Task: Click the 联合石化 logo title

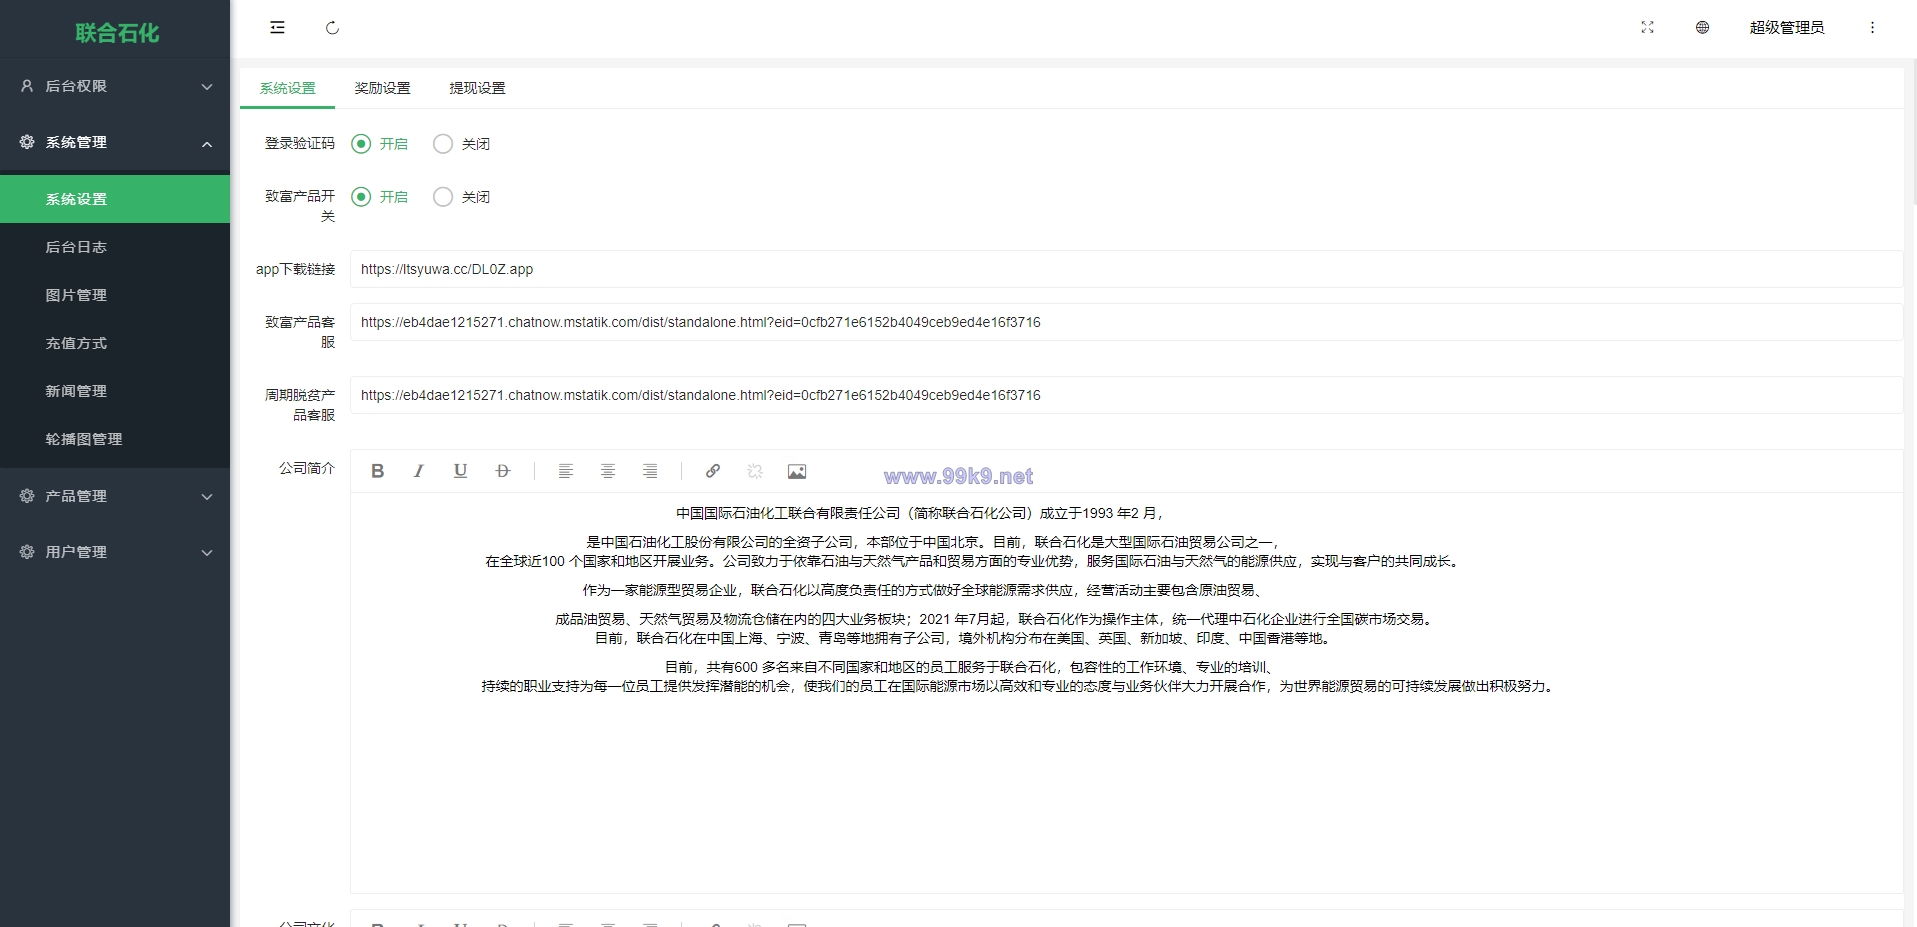Action: pos(117,33)
